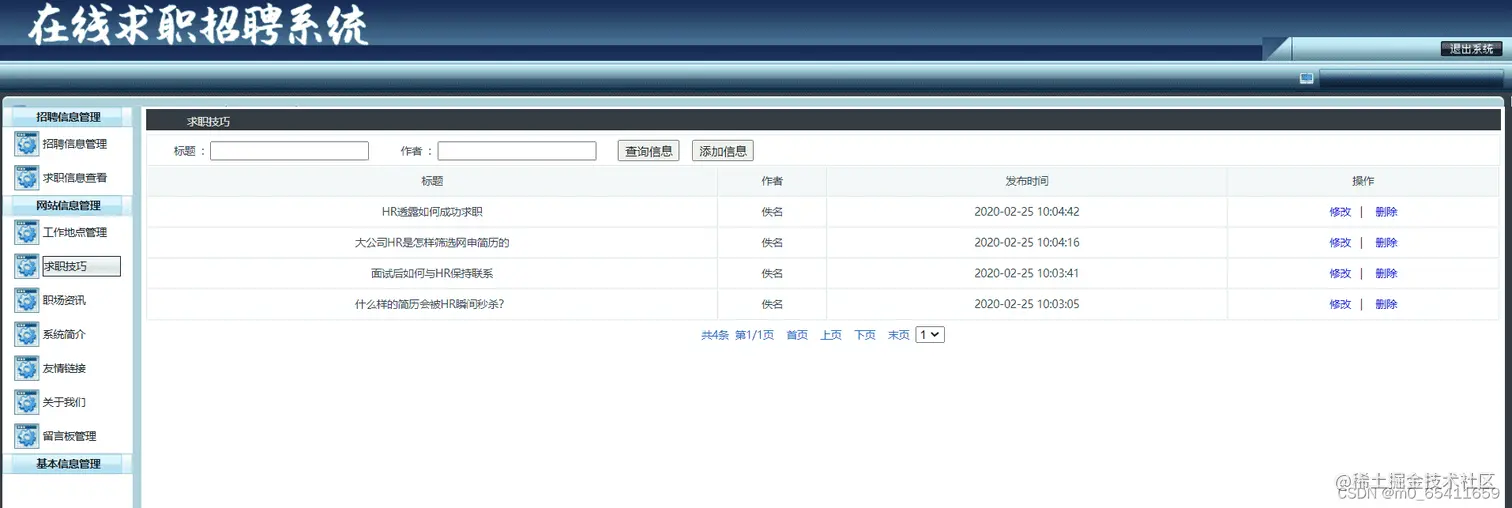The height and width of the screenshot is (508, 1512).
Task: Click the small monitor icon in header bar
Action: tap(1306, 78)
